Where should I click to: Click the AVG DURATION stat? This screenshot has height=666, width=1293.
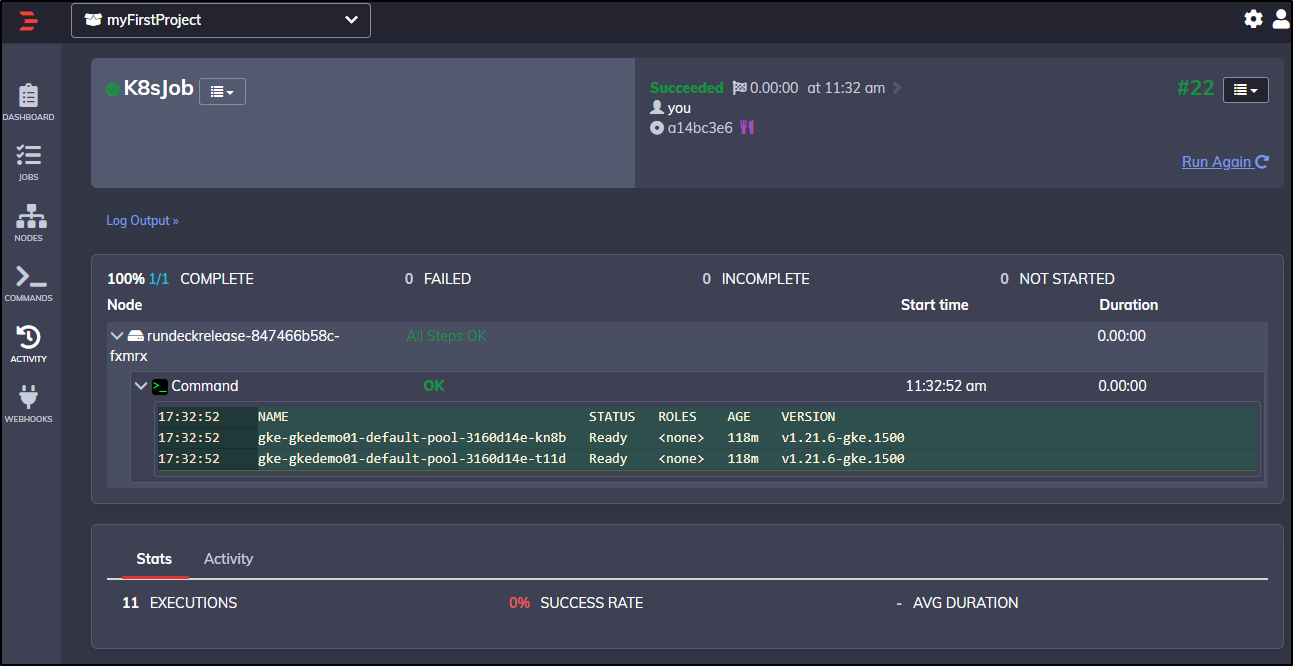[958, 603]
